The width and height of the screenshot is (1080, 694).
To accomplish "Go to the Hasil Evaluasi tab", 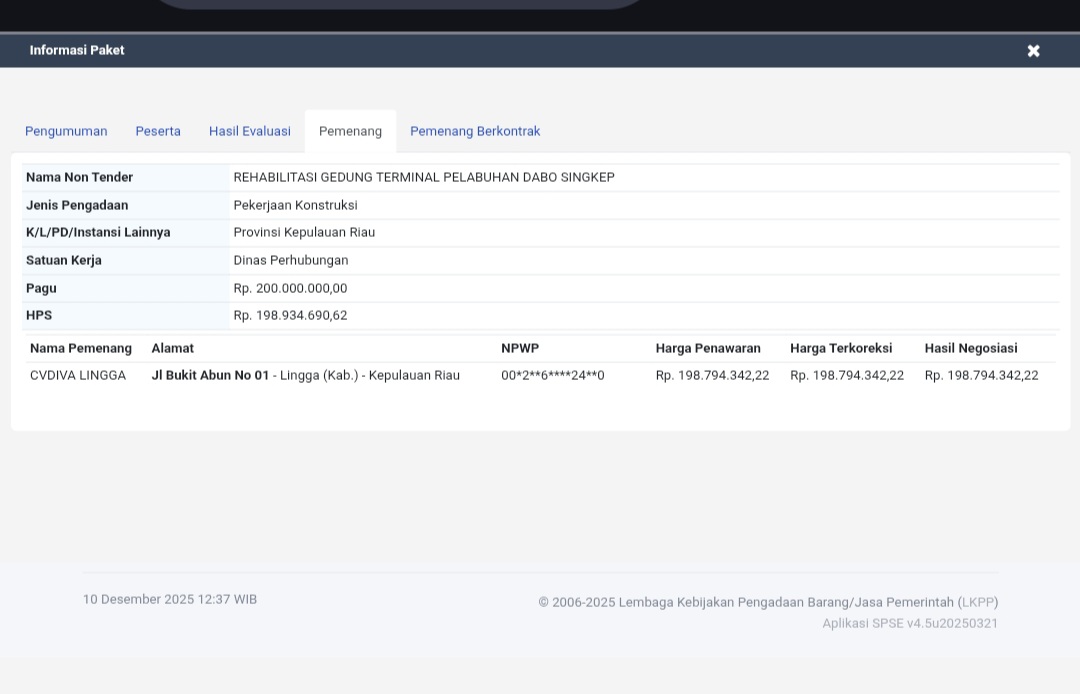I will pos(250,132).
